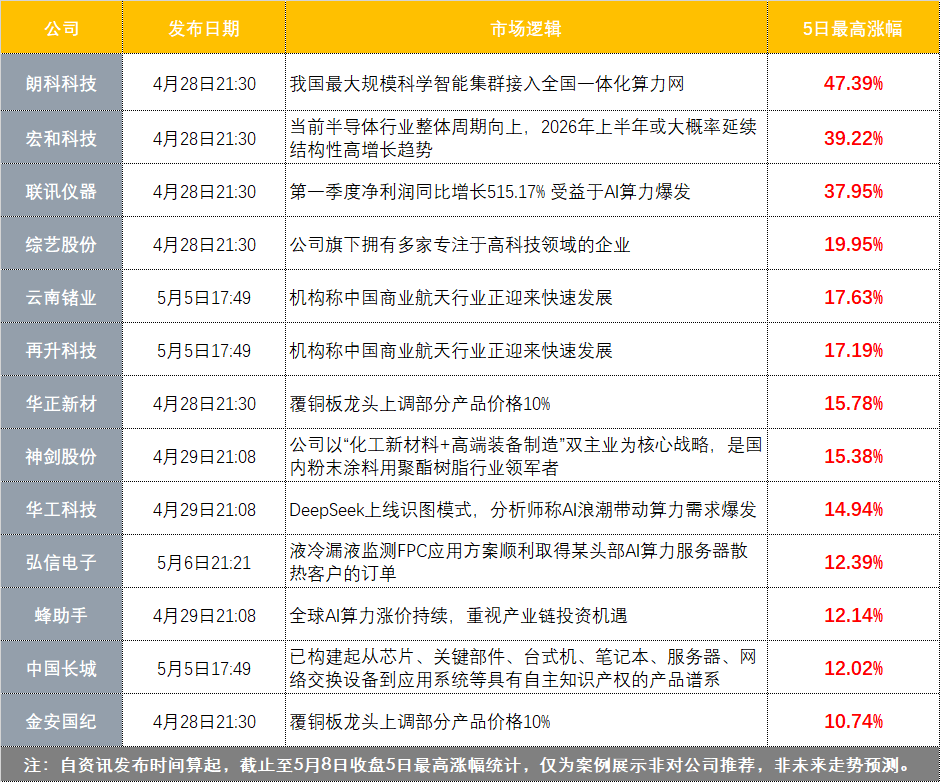Viewport: 940px width, 782px height.
Task: Click the 12.39% gain value
Action: pos(853,562)
